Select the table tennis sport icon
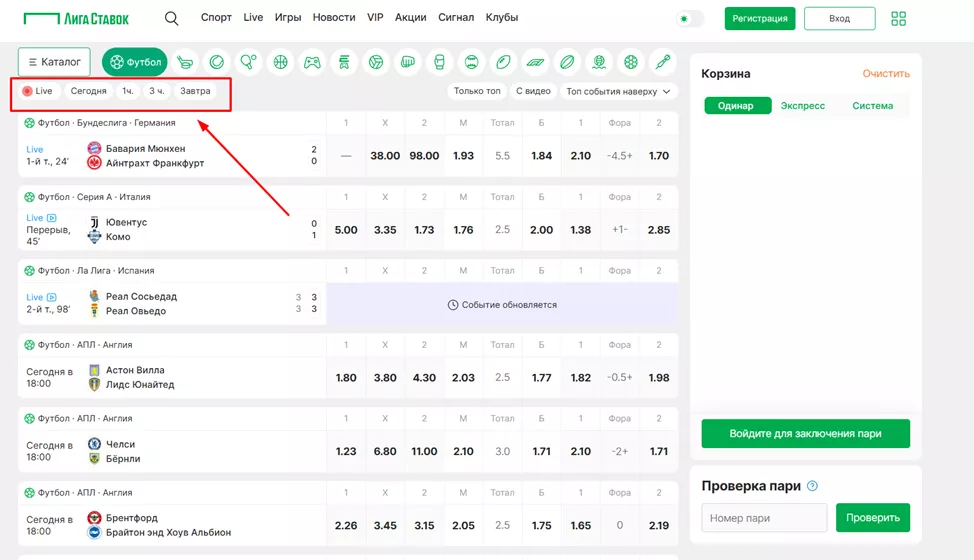This screenshot has width=974, height=560. 249,62
